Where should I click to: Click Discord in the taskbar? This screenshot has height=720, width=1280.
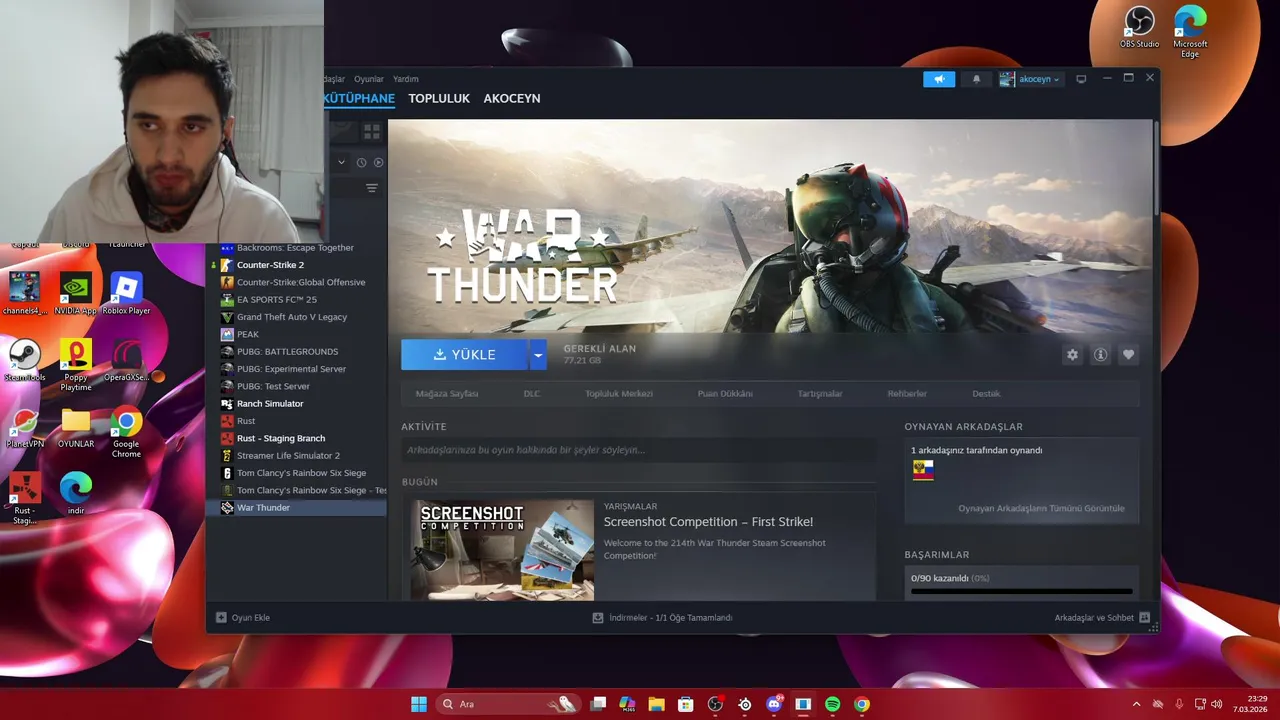pyautogui.click(x=774, y=704)
